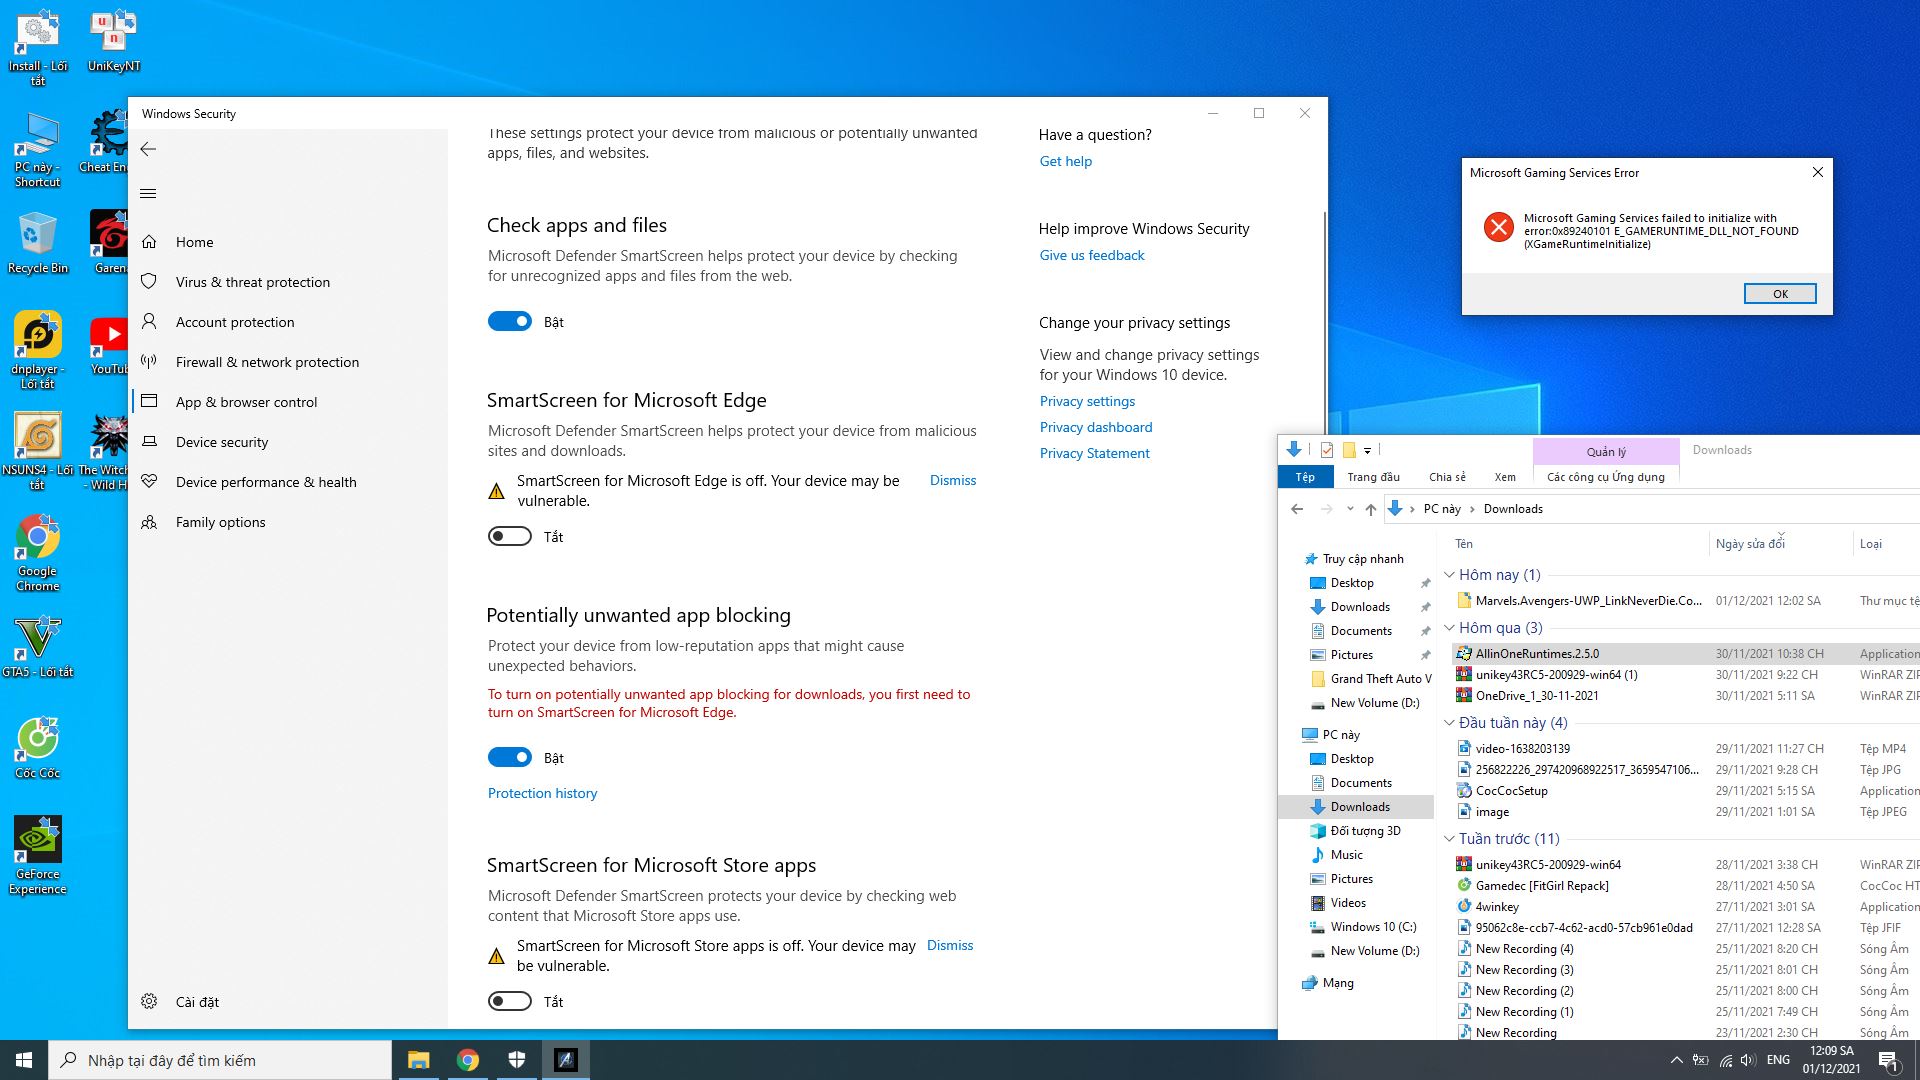This screenshot has height=1080, width=1920.
Task: Click the back arrow in Windows Security
Action: pyautogui.click(x=149, y=149)
